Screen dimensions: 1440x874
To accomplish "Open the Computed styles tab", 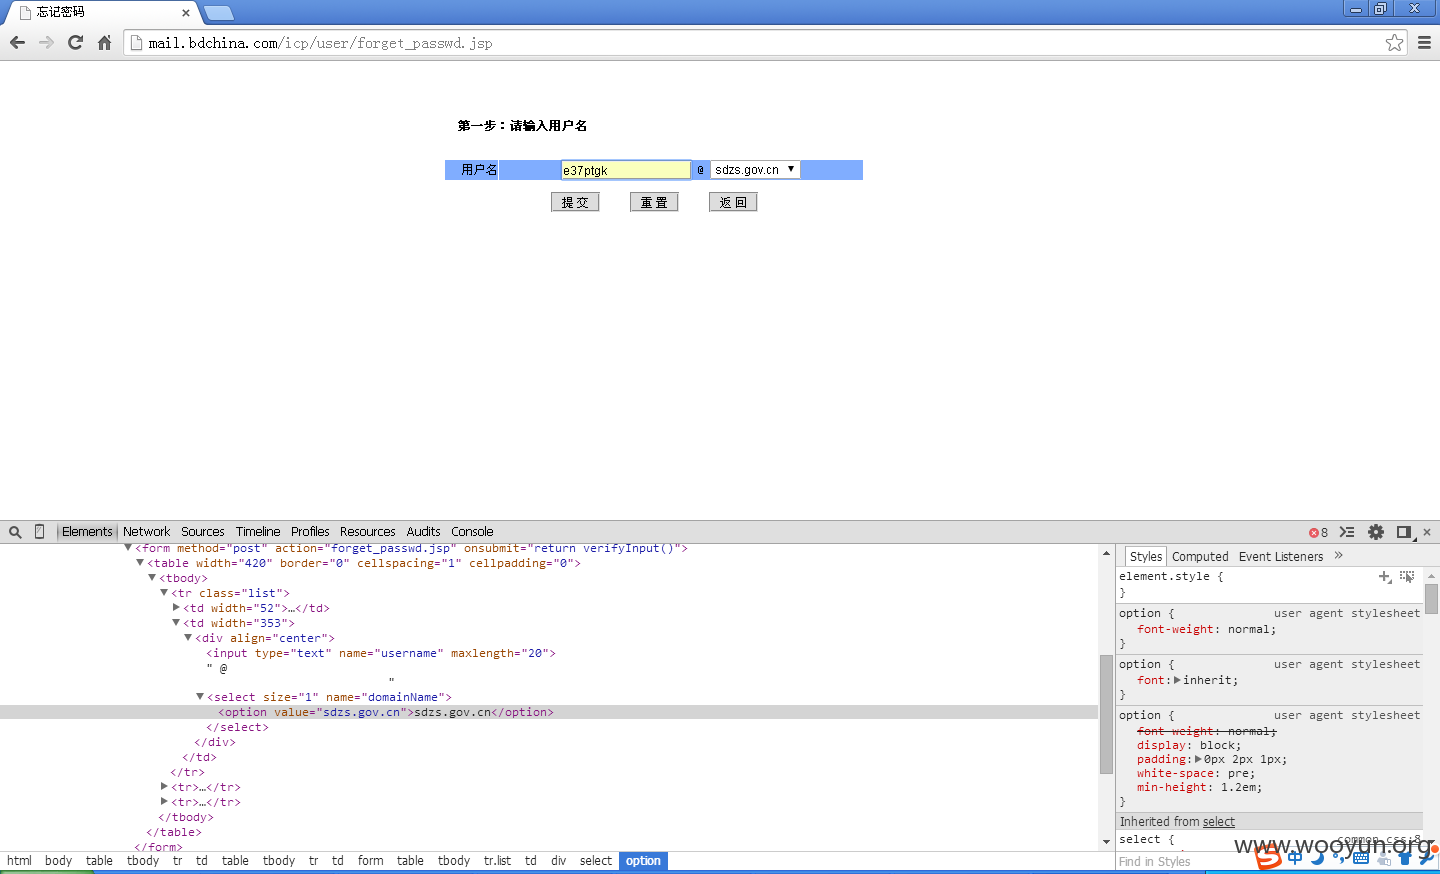I will click(1200, 557).
